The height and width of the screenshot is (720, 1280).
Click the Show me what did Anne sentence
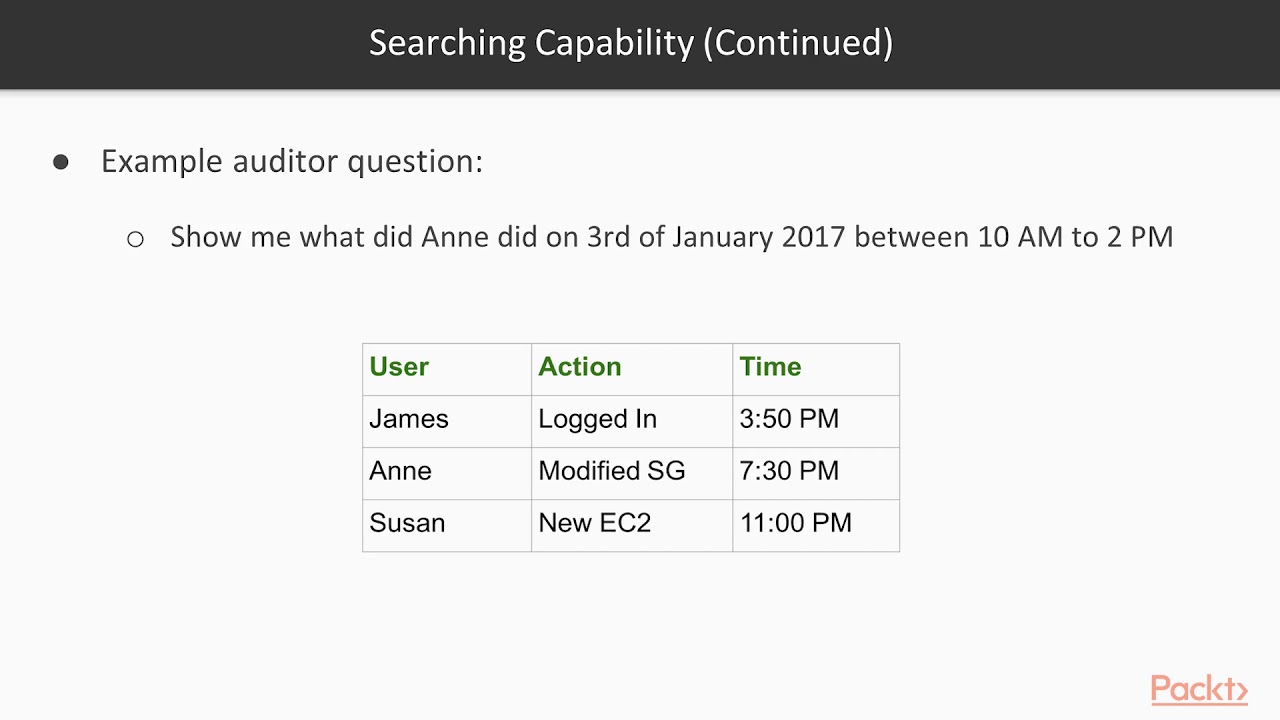click(671, 237)
